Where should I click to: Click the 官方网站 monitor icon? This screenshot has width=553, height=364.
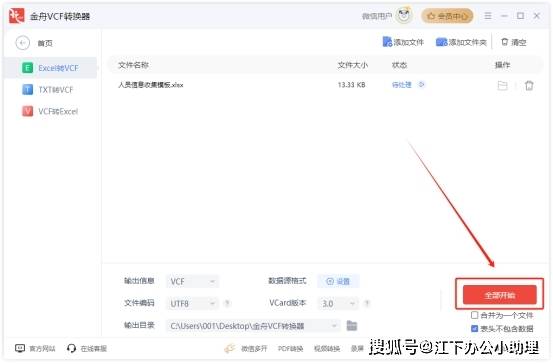click(x=20, y=348)
